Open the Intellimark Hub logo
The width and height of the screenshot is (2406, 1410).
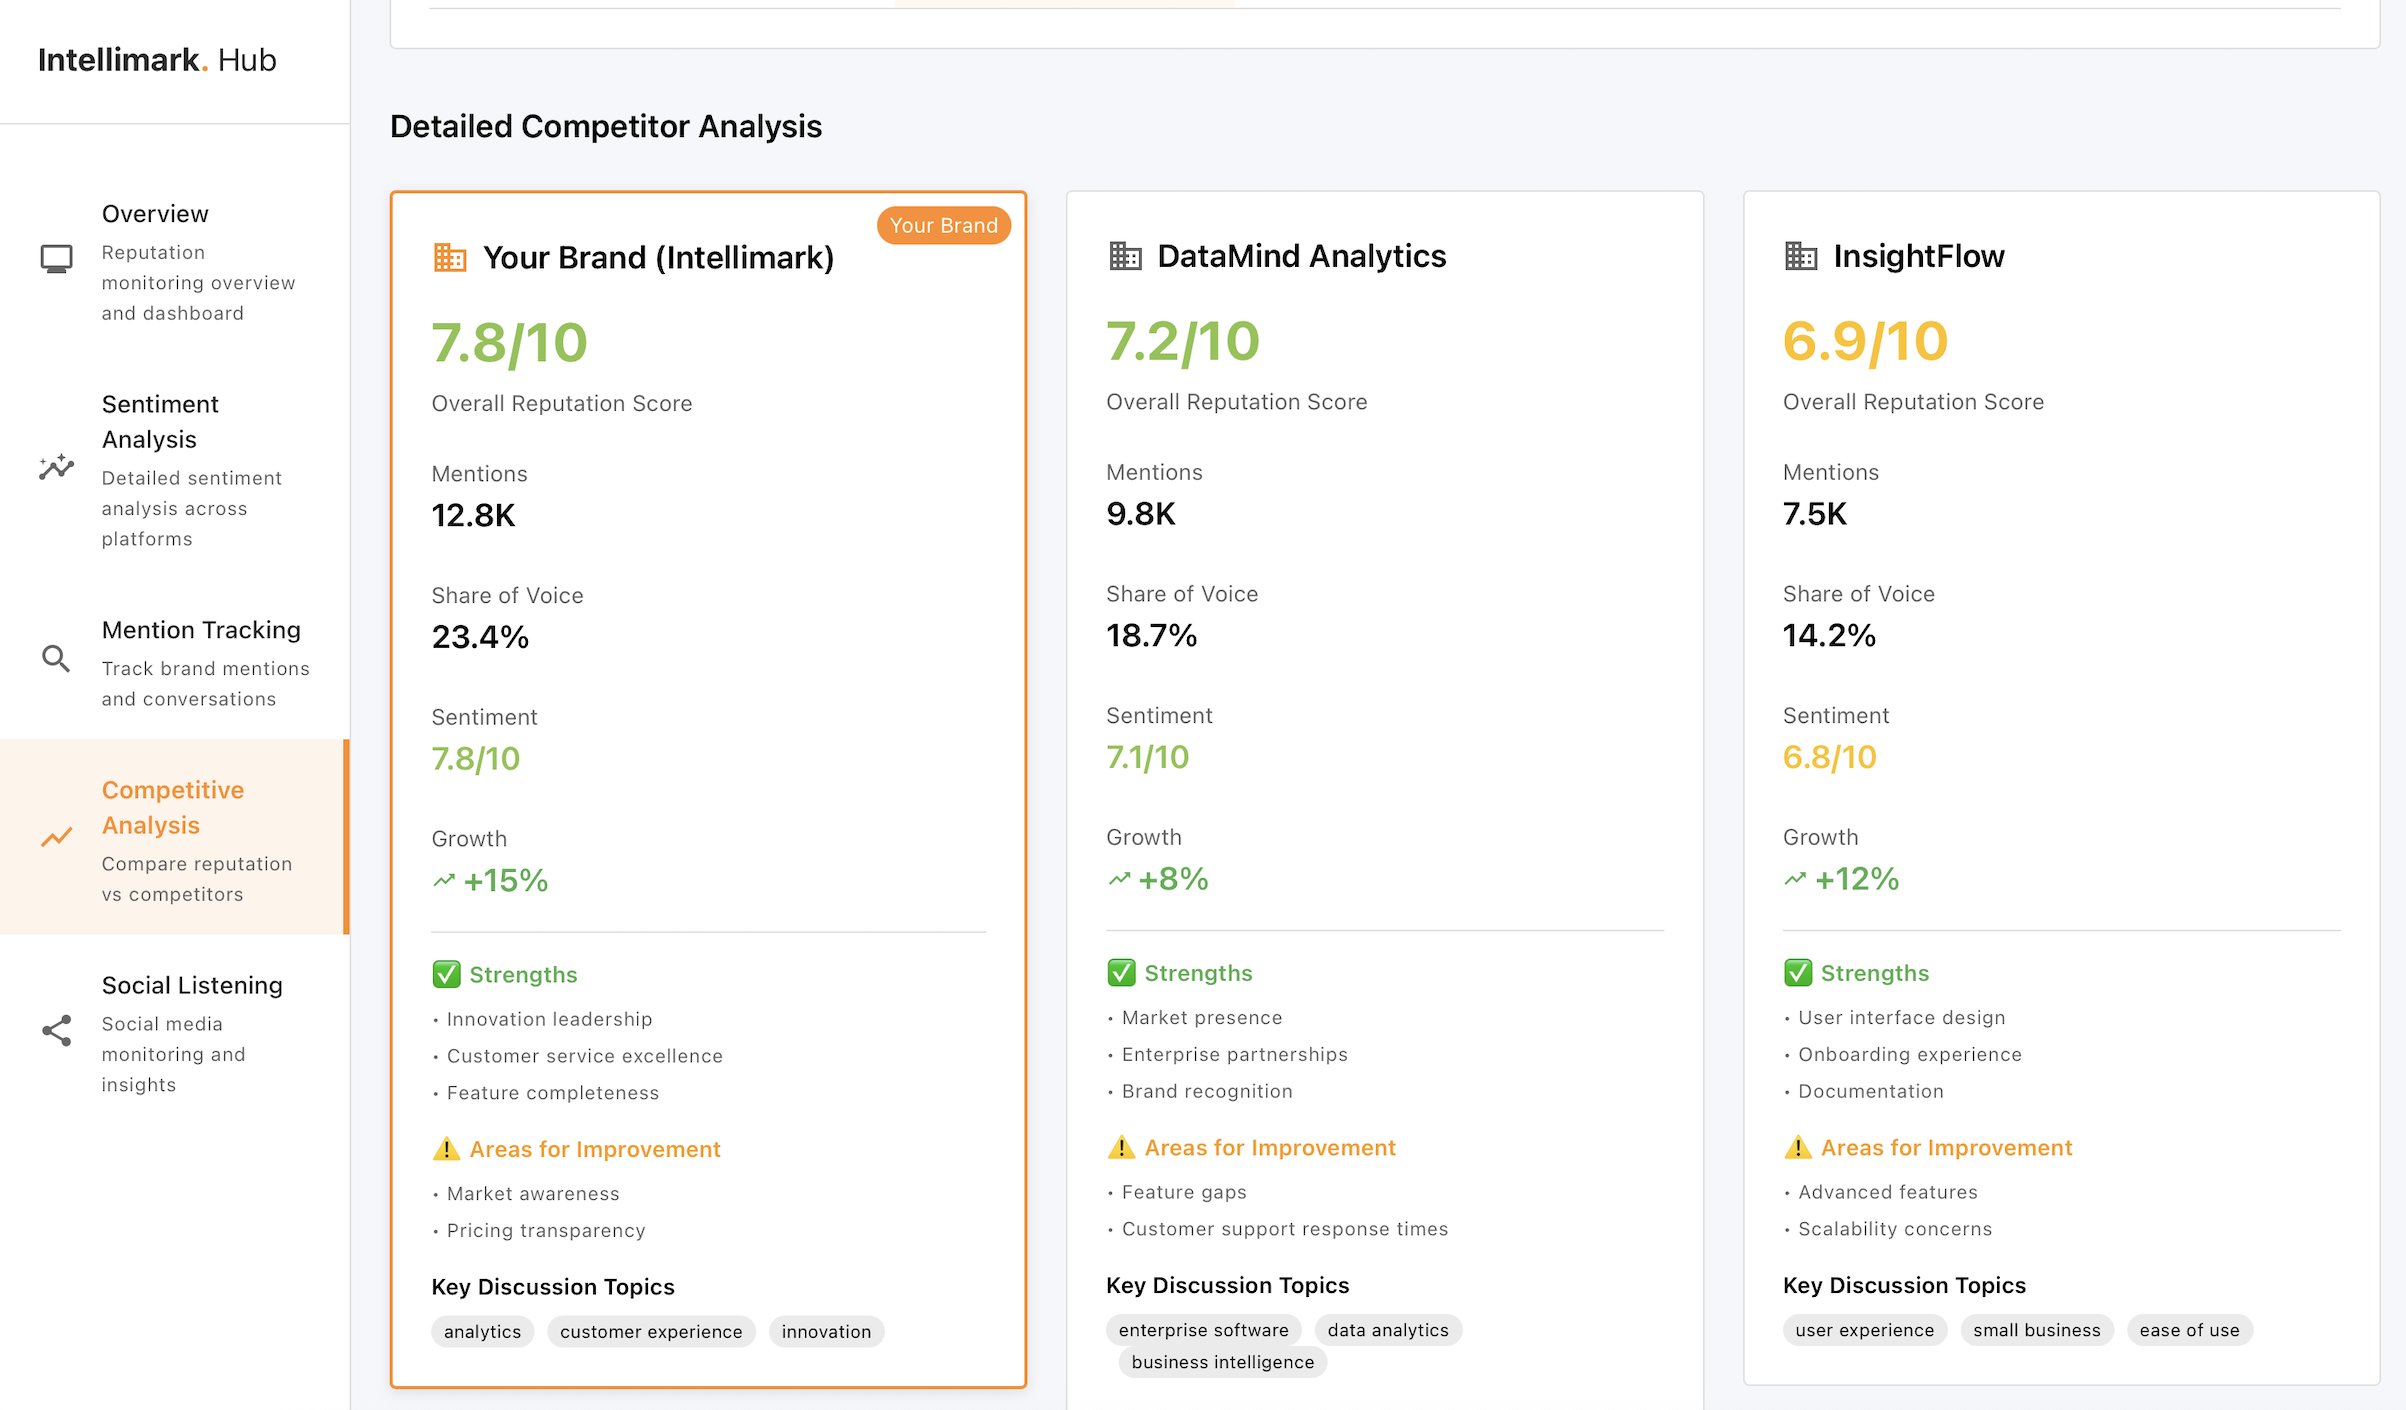click(x=157, y=60)
